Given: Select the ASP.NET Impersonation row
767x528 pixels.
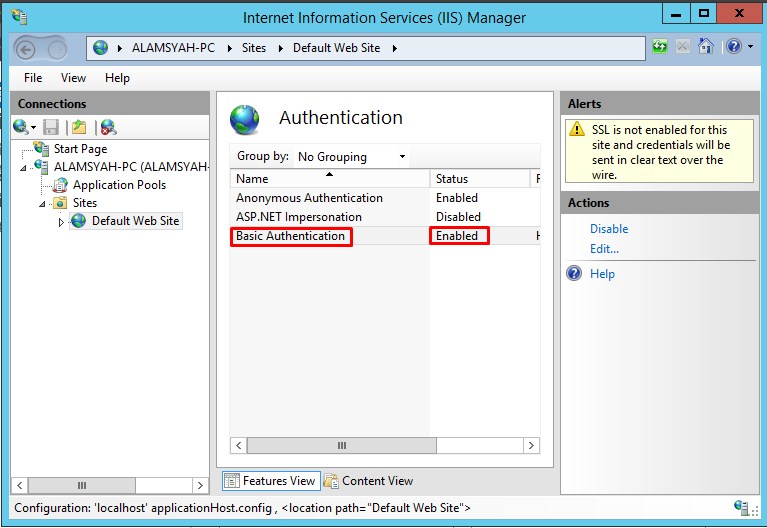Looking at the screenshot, I should pyautogui.click(x=385, y=217).
